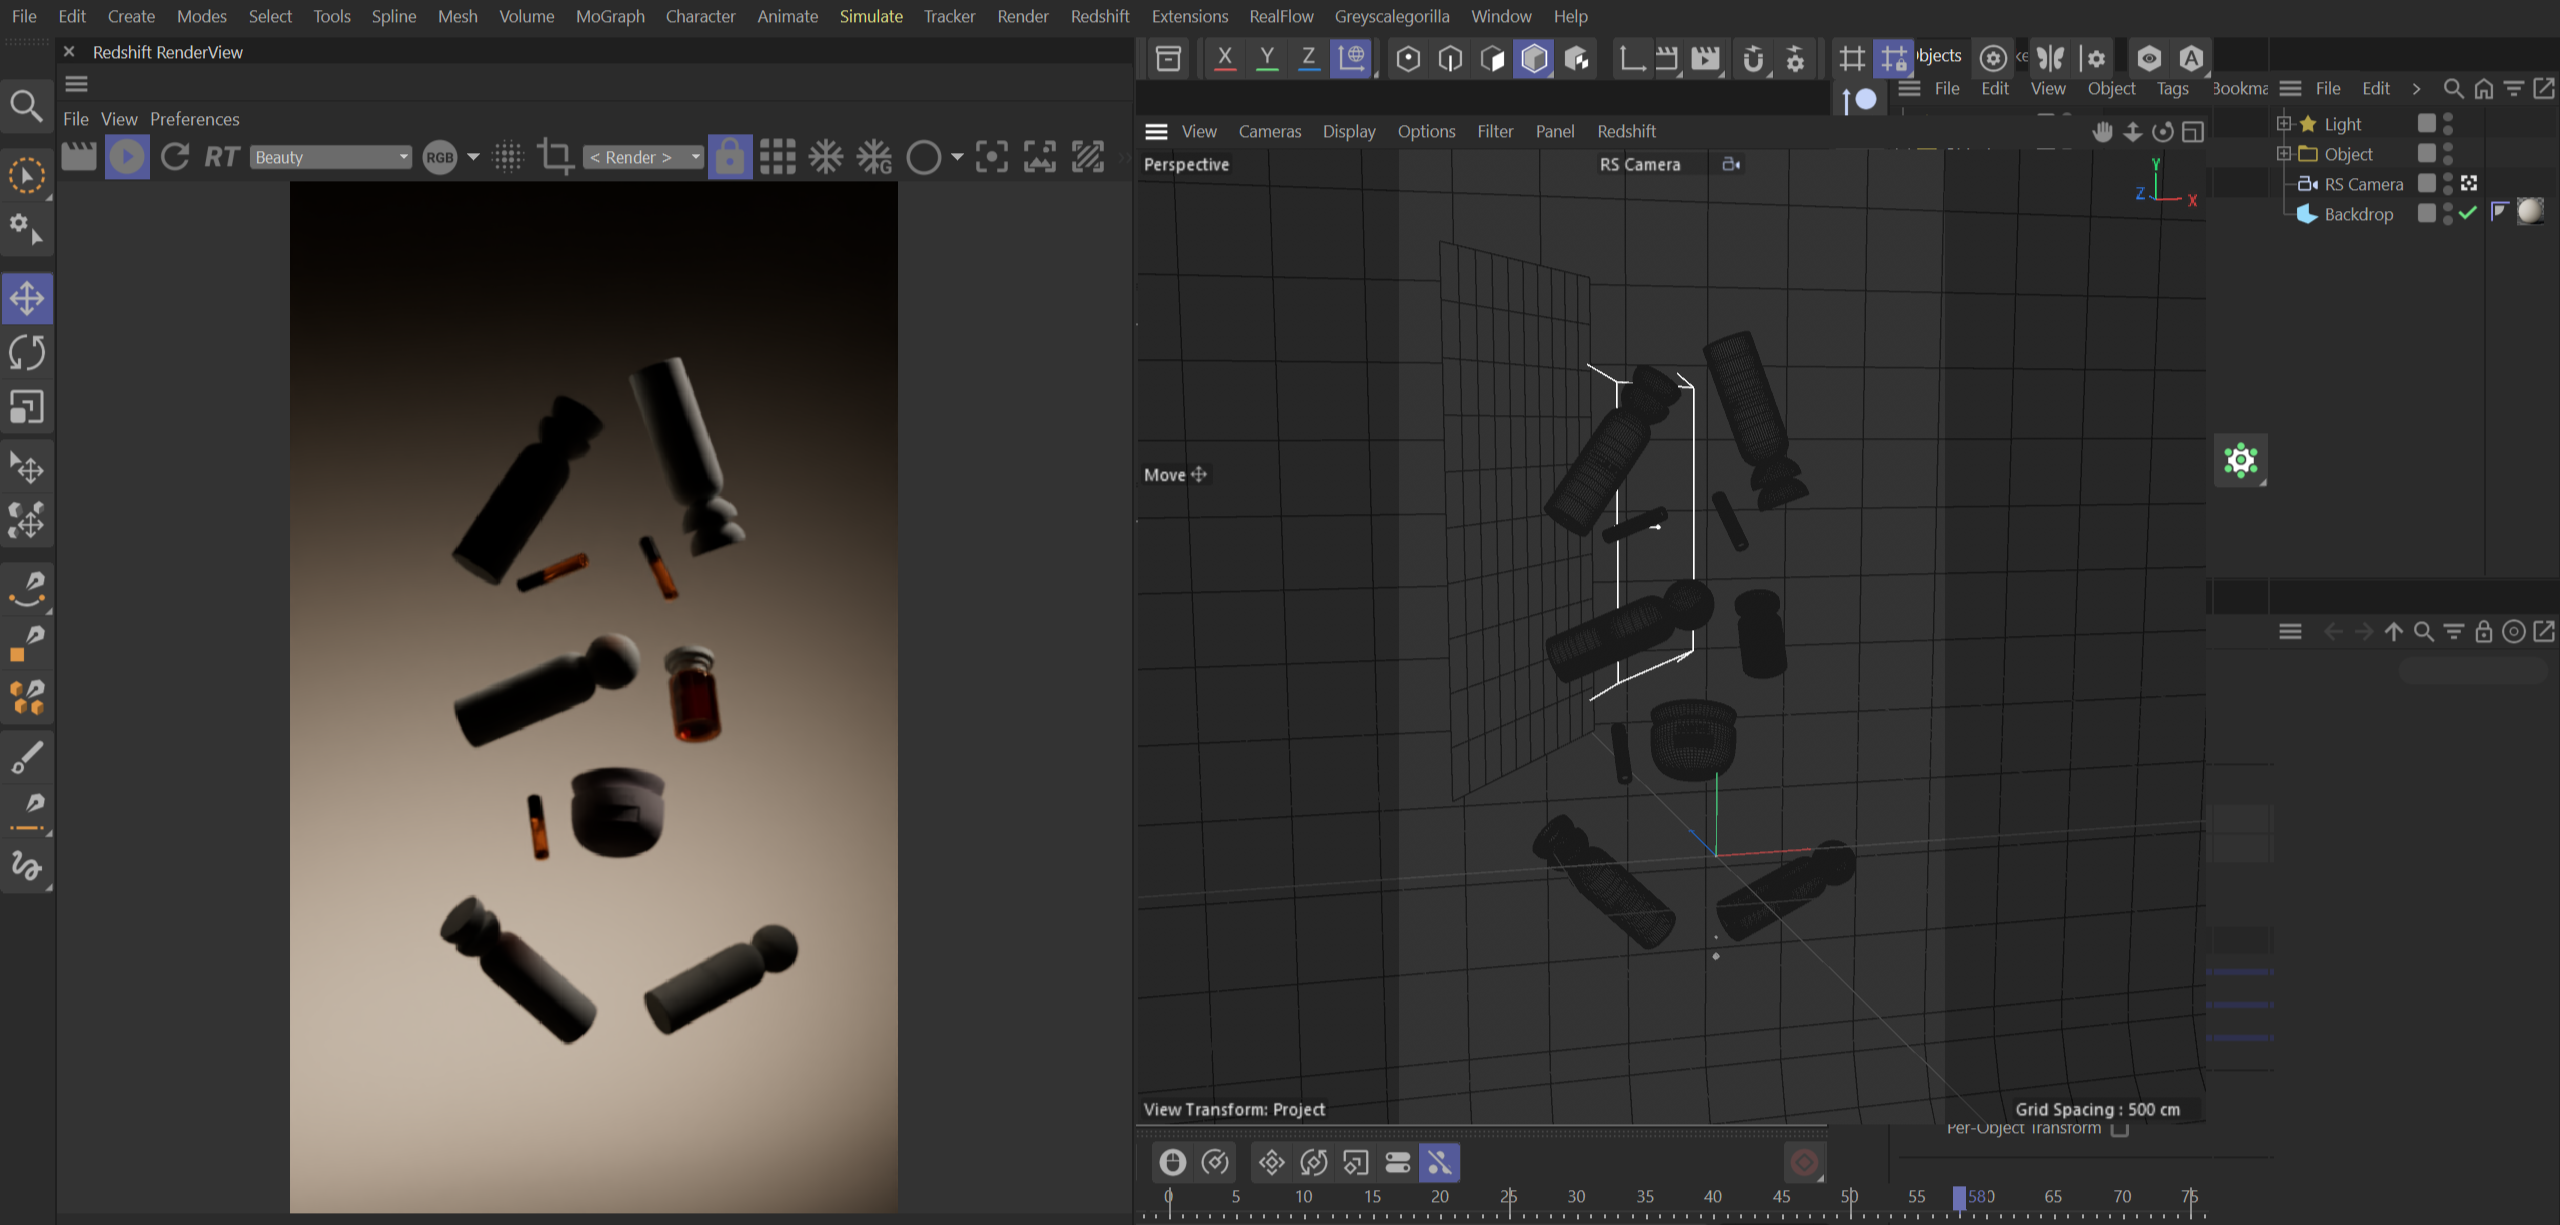This screenshot has height=1225, width=2560.
Task: Open the Render camera selection dropdown
Action: click(643, 157)
